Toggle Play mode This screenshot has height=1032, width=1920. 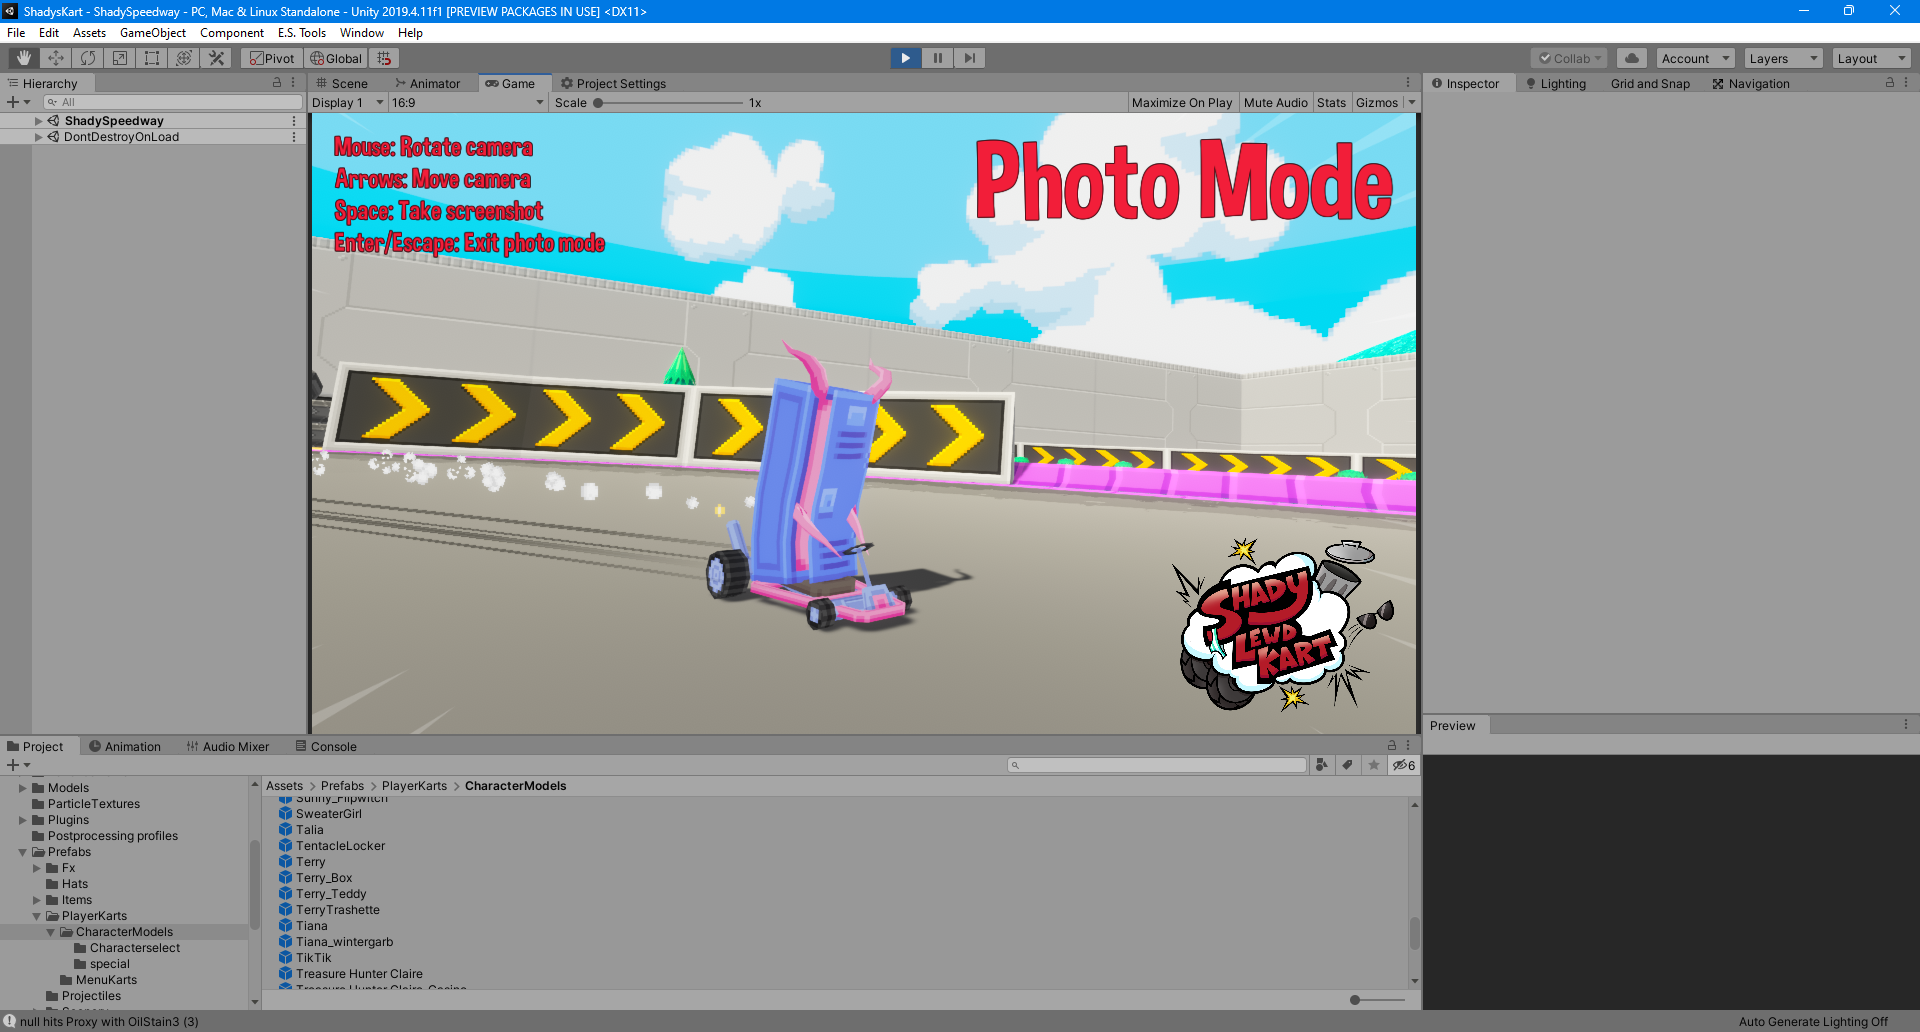pyautogui.click(x=906, y=58)
